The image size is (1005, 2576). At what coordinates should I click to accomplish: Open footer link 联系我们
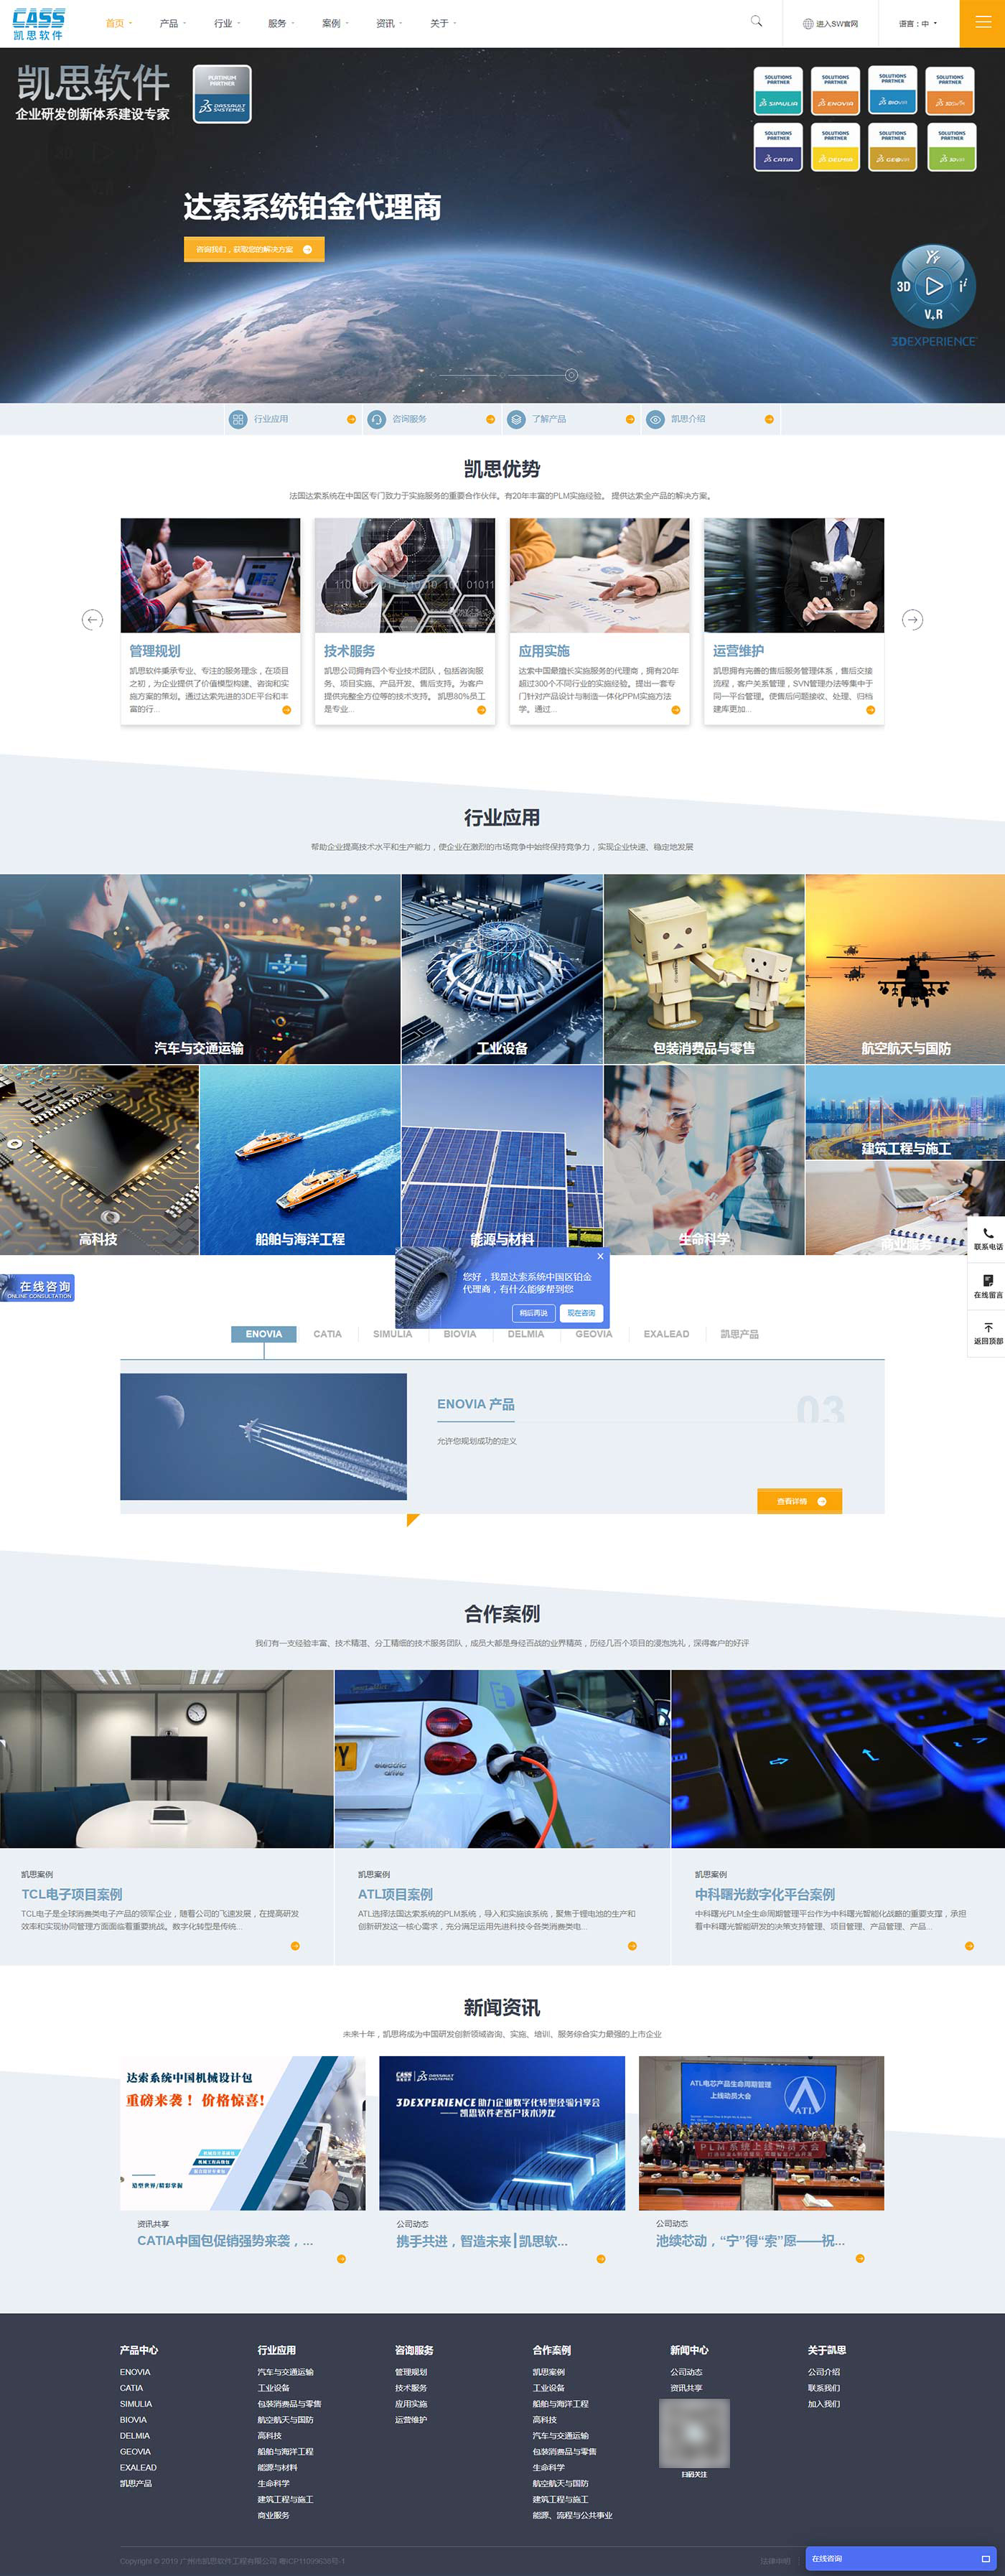pyautogui.click(x=824, y=2387)
